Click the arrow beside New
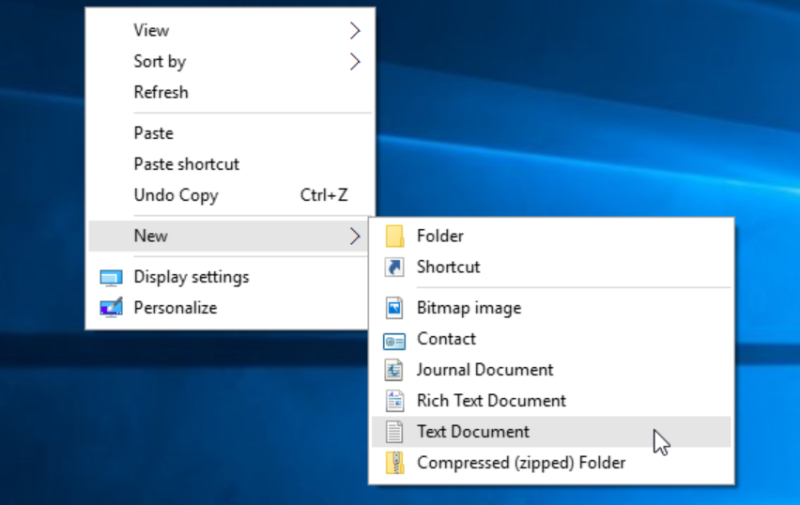The height and width of the screenshot is (505, 800). (x=355, y=237)
